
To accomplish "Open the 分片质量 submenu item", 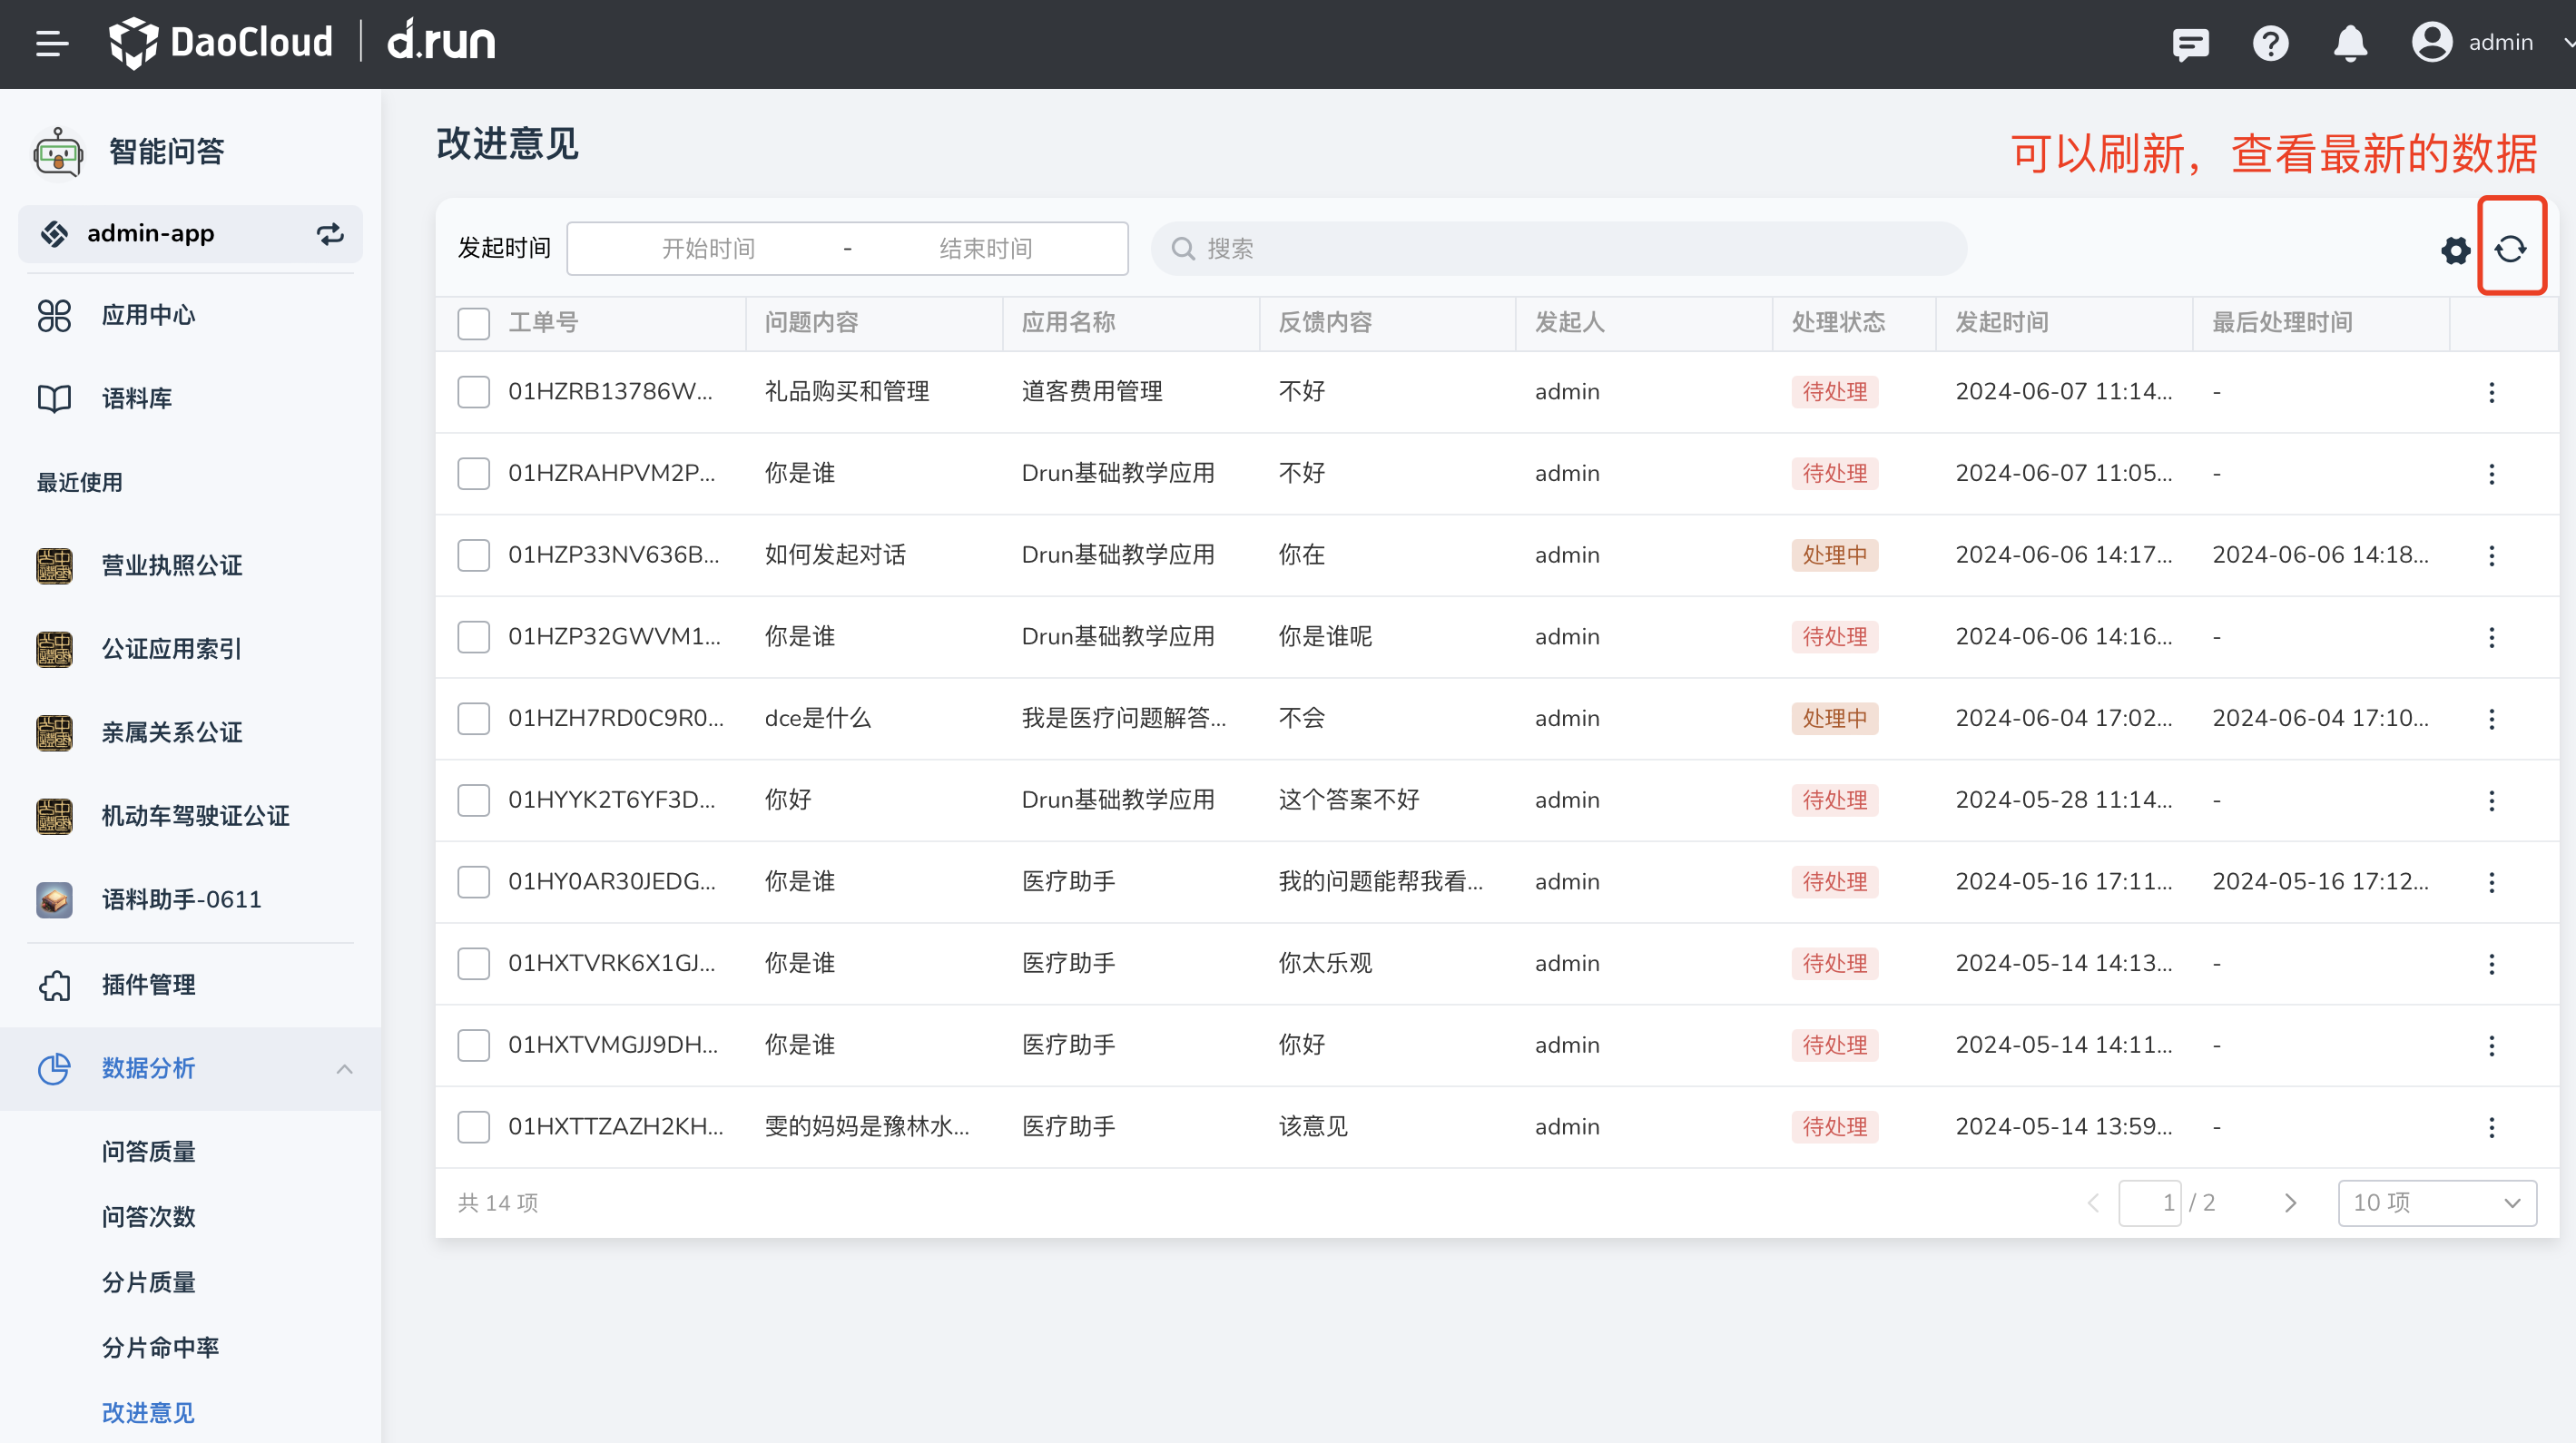I will pyautogui.click(x=149, y=1283).
